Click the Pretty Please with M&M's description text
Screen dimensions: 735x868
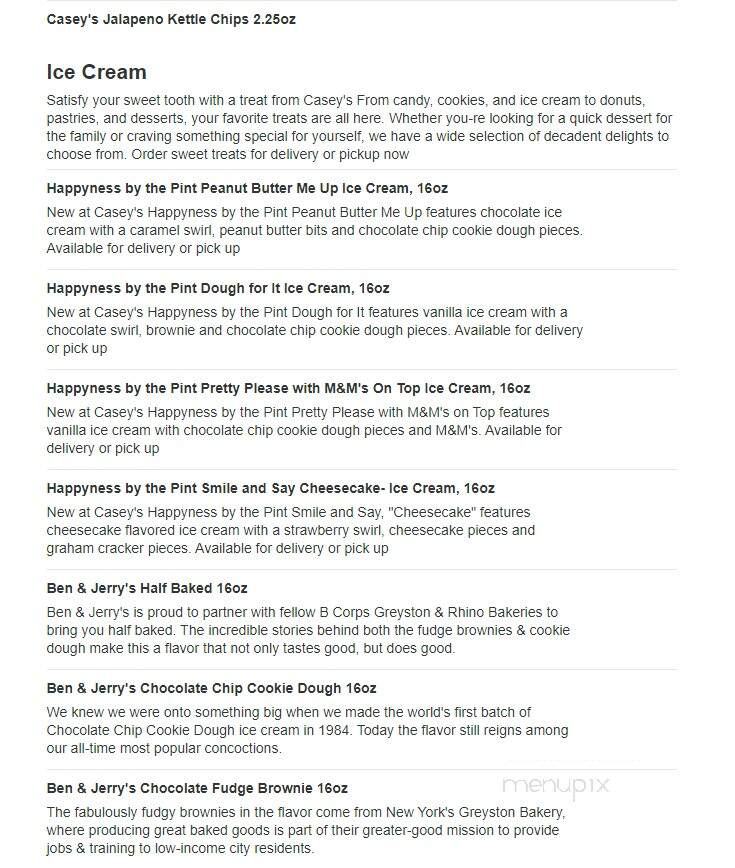(304, 430)
